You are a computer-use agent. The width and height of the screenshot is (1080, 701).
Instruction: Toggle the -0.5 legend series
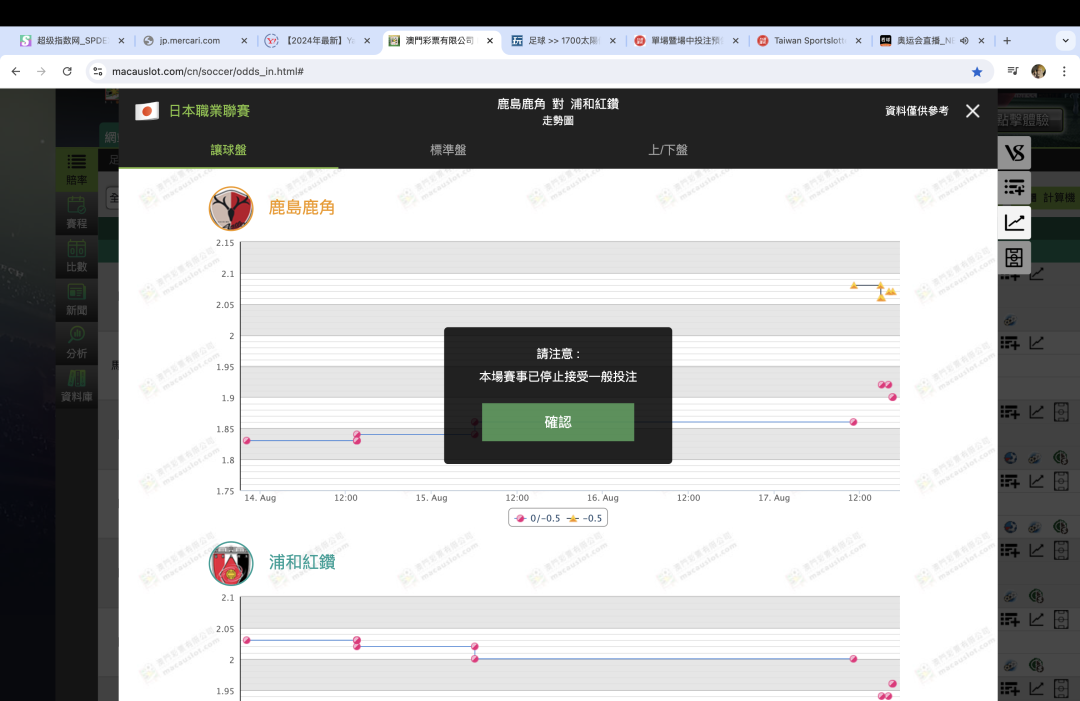coord(584,518)
